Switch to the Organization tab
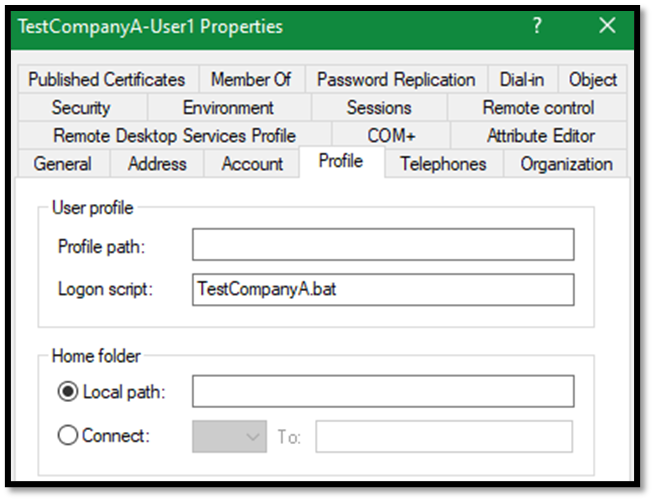 point(566,164)
